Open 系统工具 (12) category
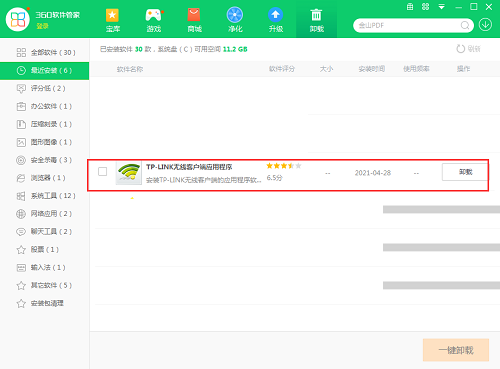The width and height of the screenshot is (500, 369). (x=45, y=196)
